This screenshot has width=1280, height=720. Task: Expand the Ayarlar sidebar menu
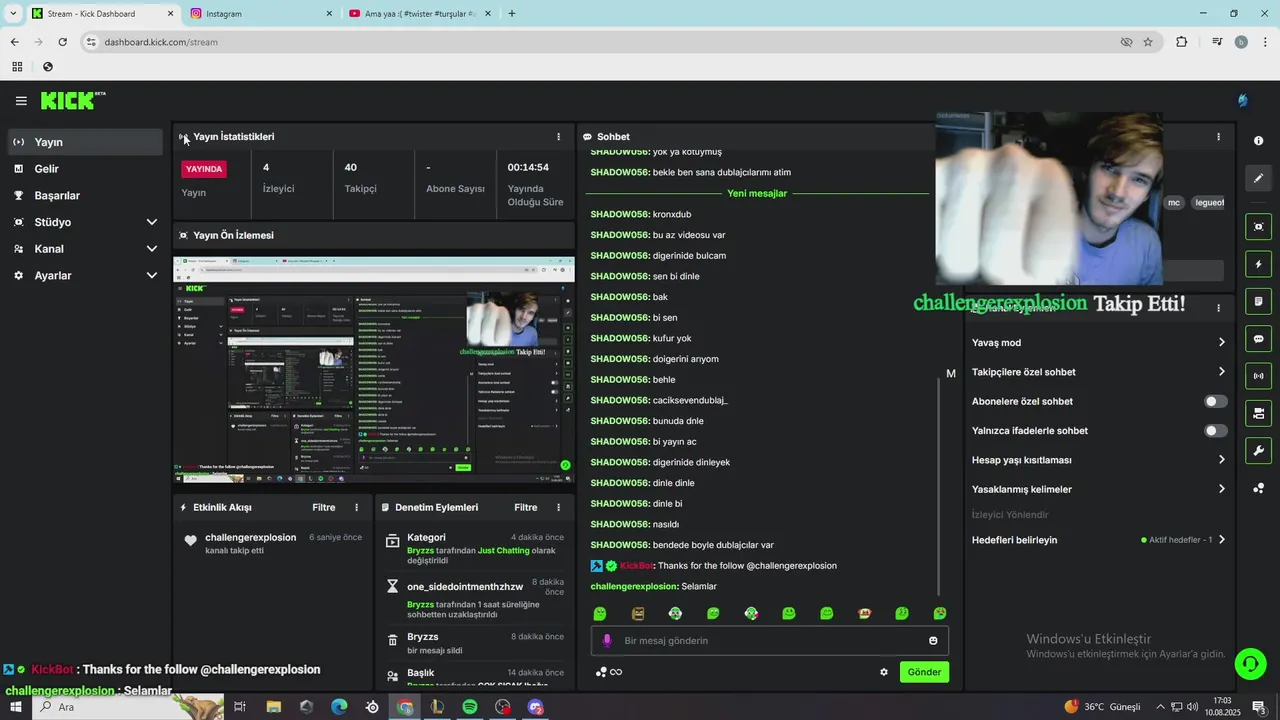(84, 275)
